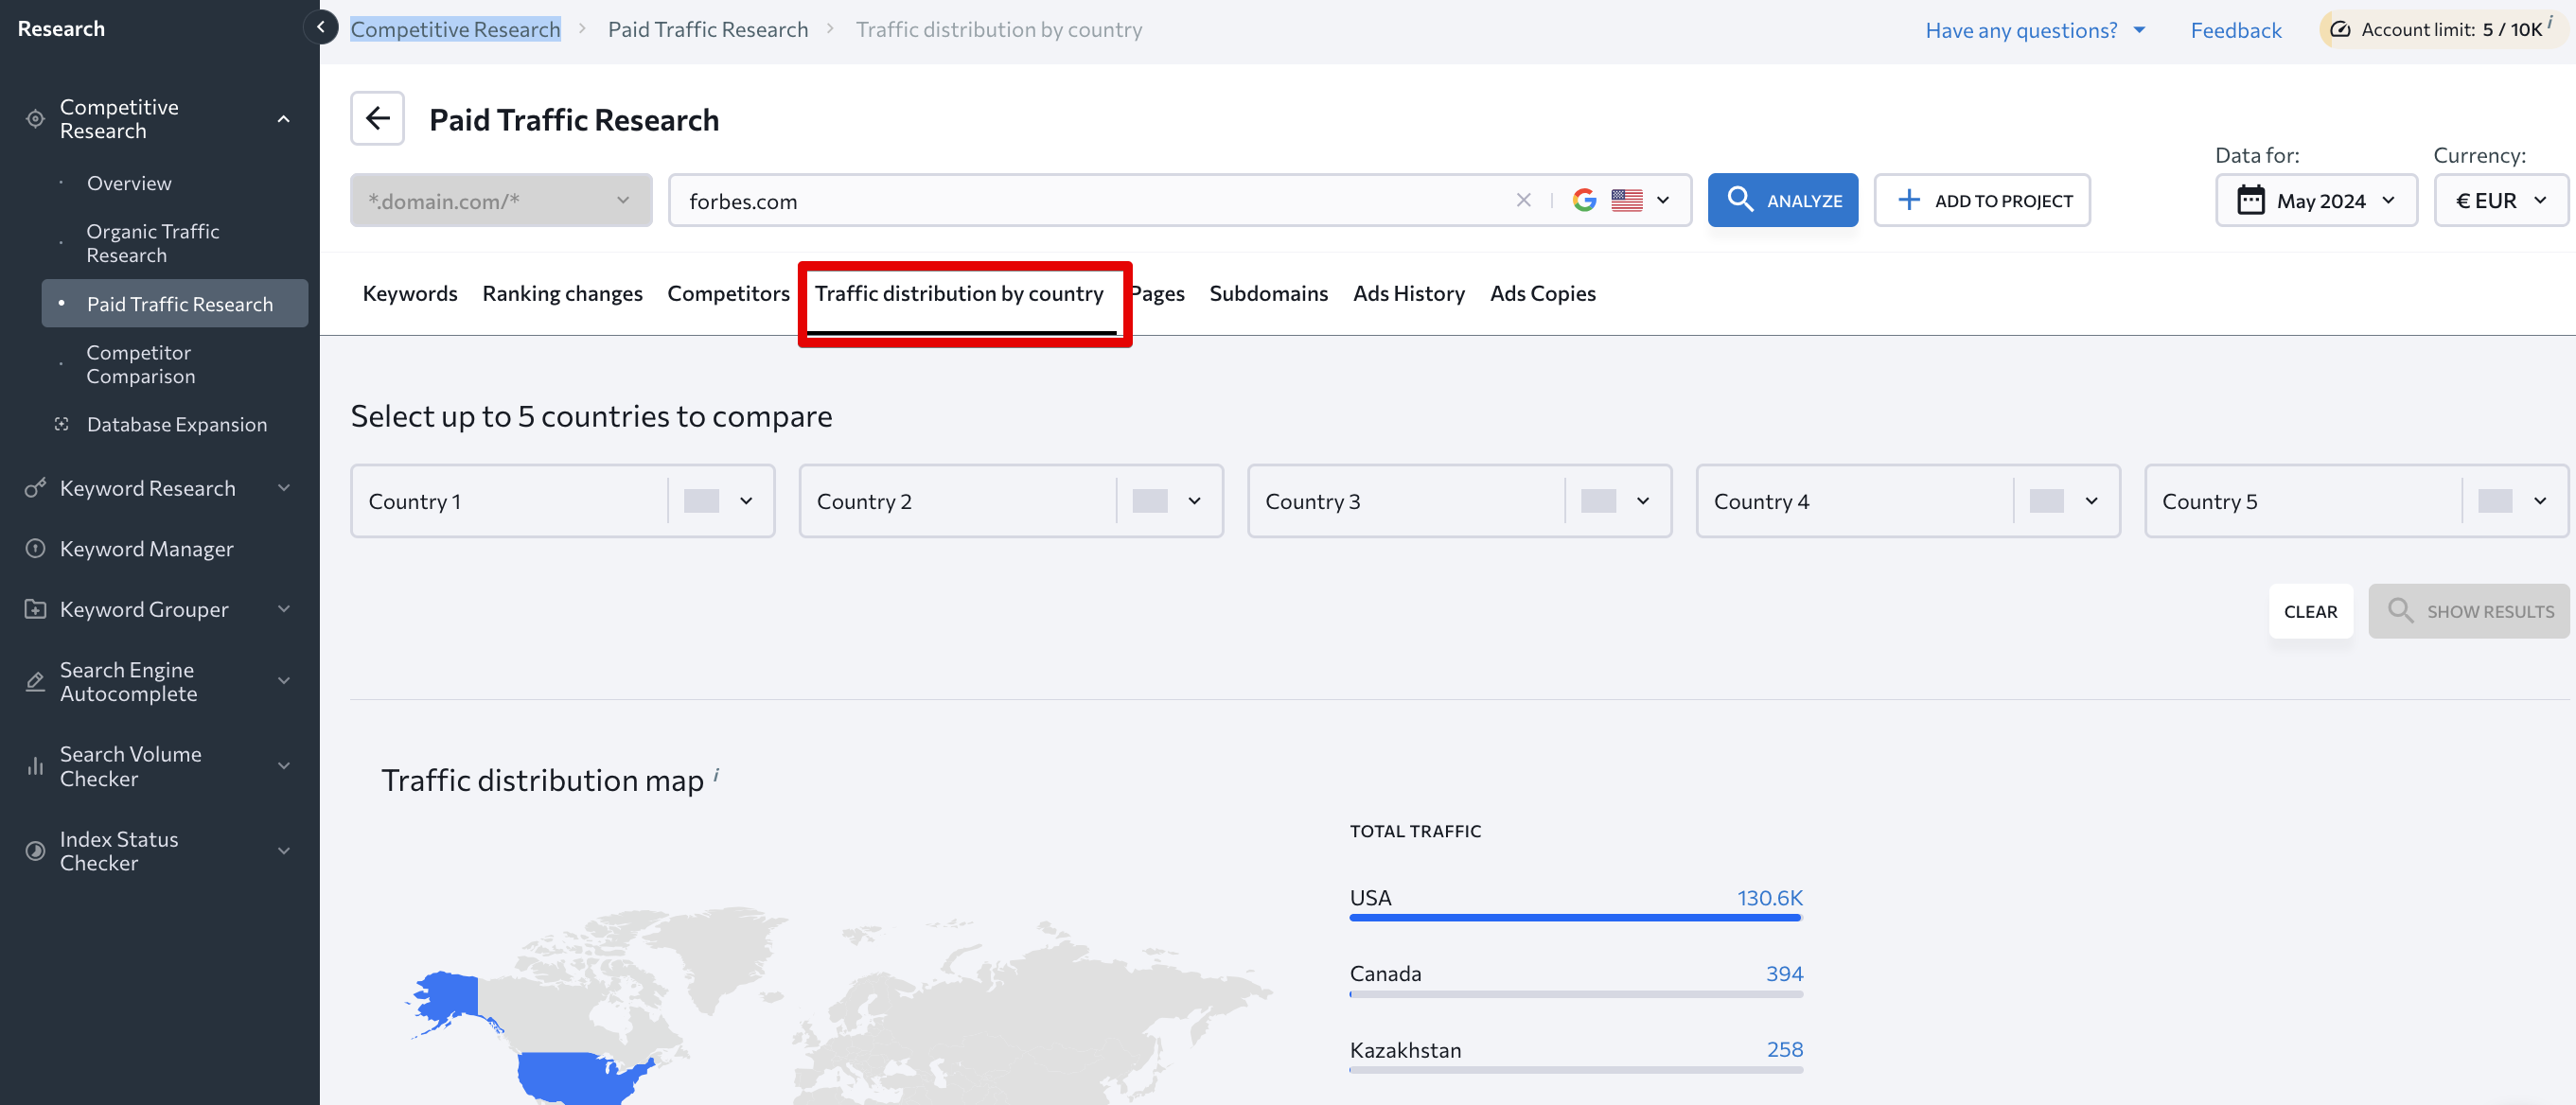2576x1105 pixels.
Task: Click the 130.6K USA traffic value
Action: [x=1769, y=897]
